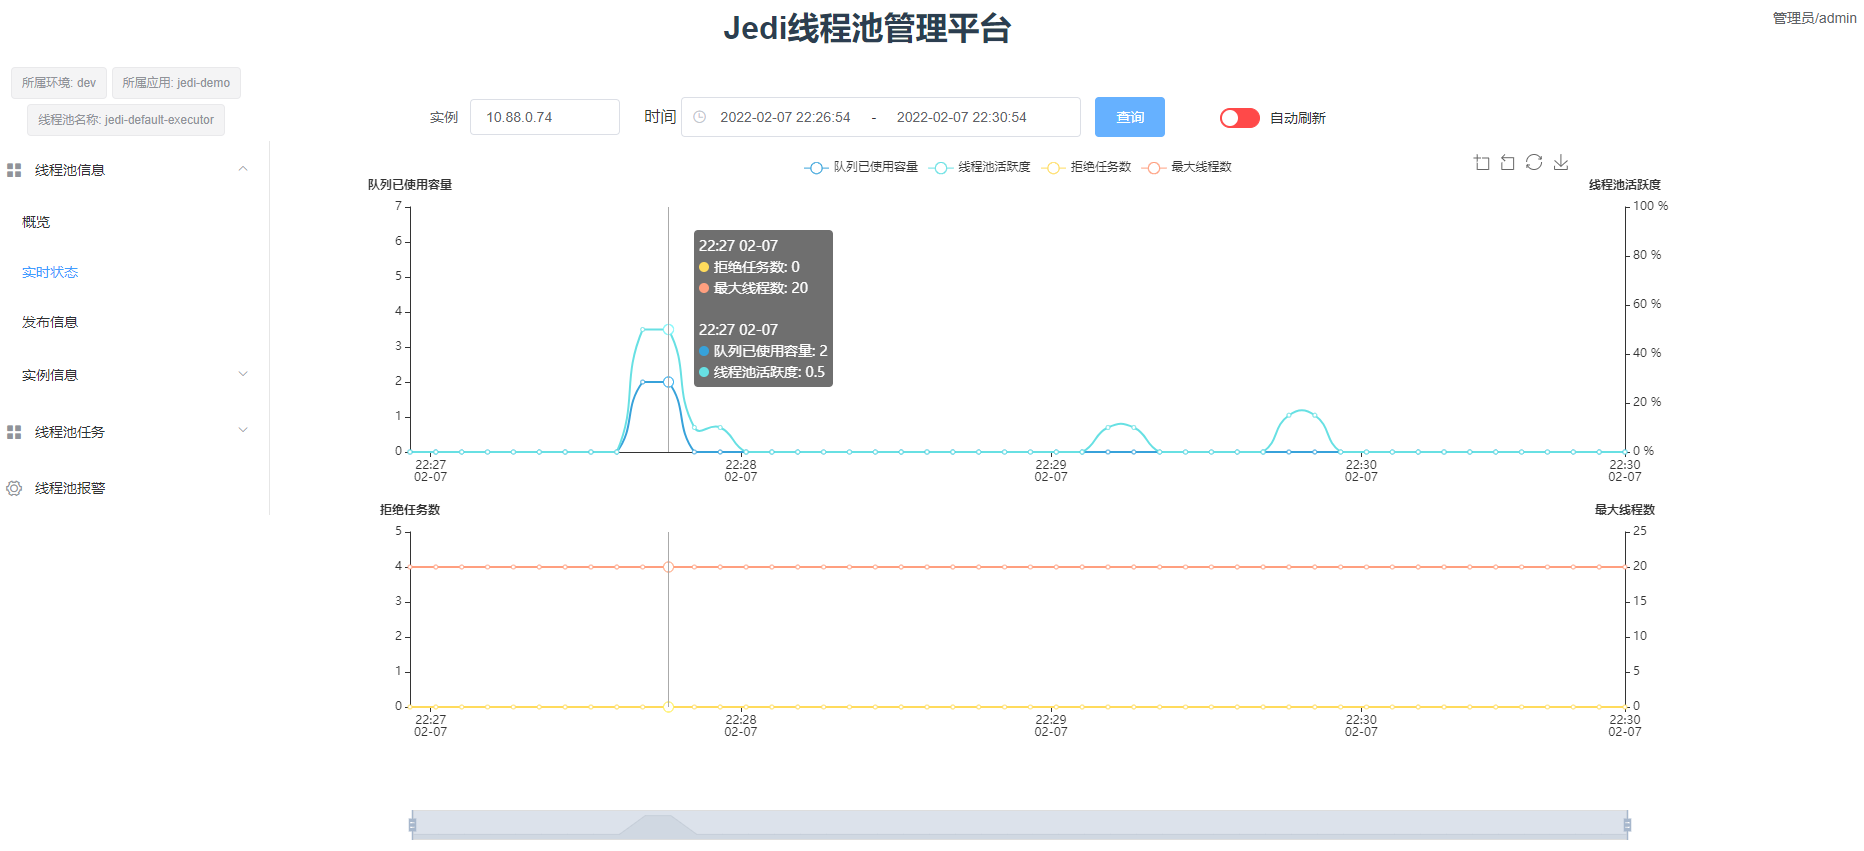Screen dimensions: 1864x851
Task: Click the data zoom slider track center
Action: (1020, 825)
